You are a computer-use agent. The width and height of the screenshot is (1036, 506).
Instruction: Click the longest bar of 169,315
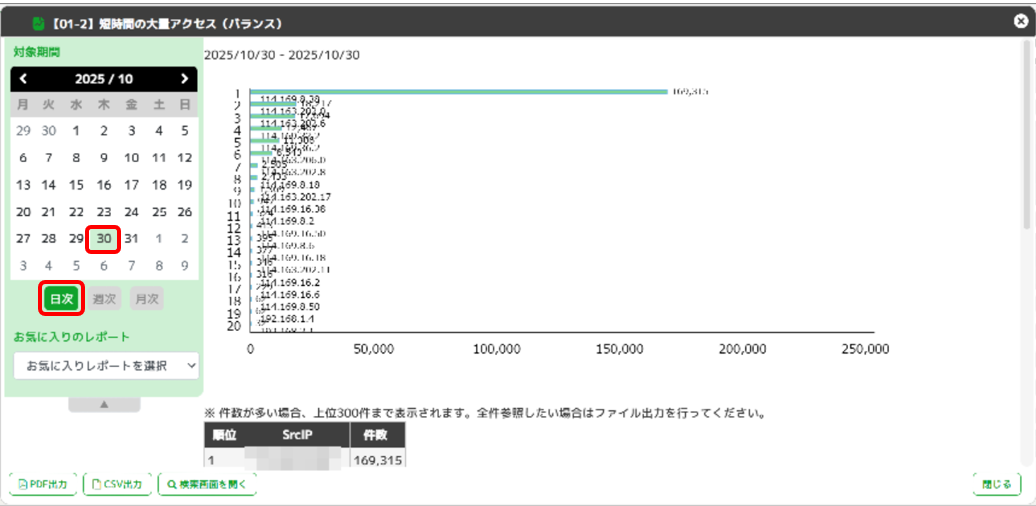460,92
